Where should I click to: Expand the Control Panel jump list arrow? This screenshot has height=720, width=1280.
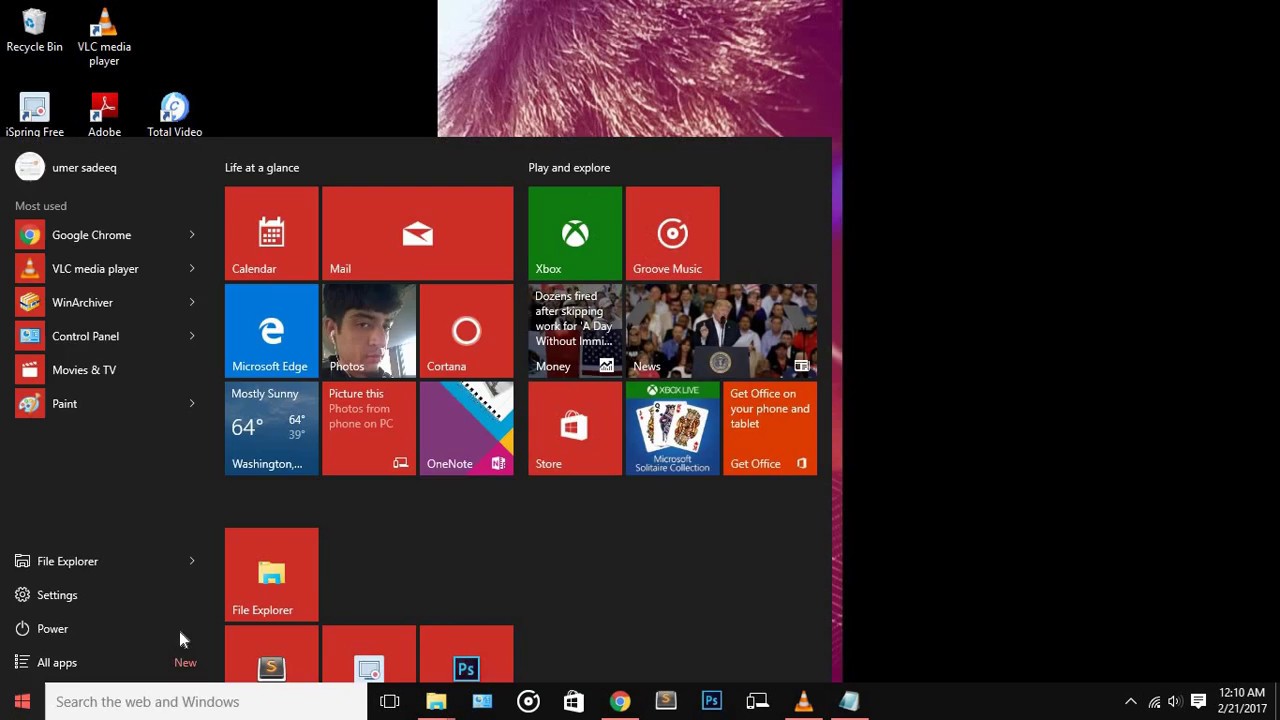(x=192, y=336)
